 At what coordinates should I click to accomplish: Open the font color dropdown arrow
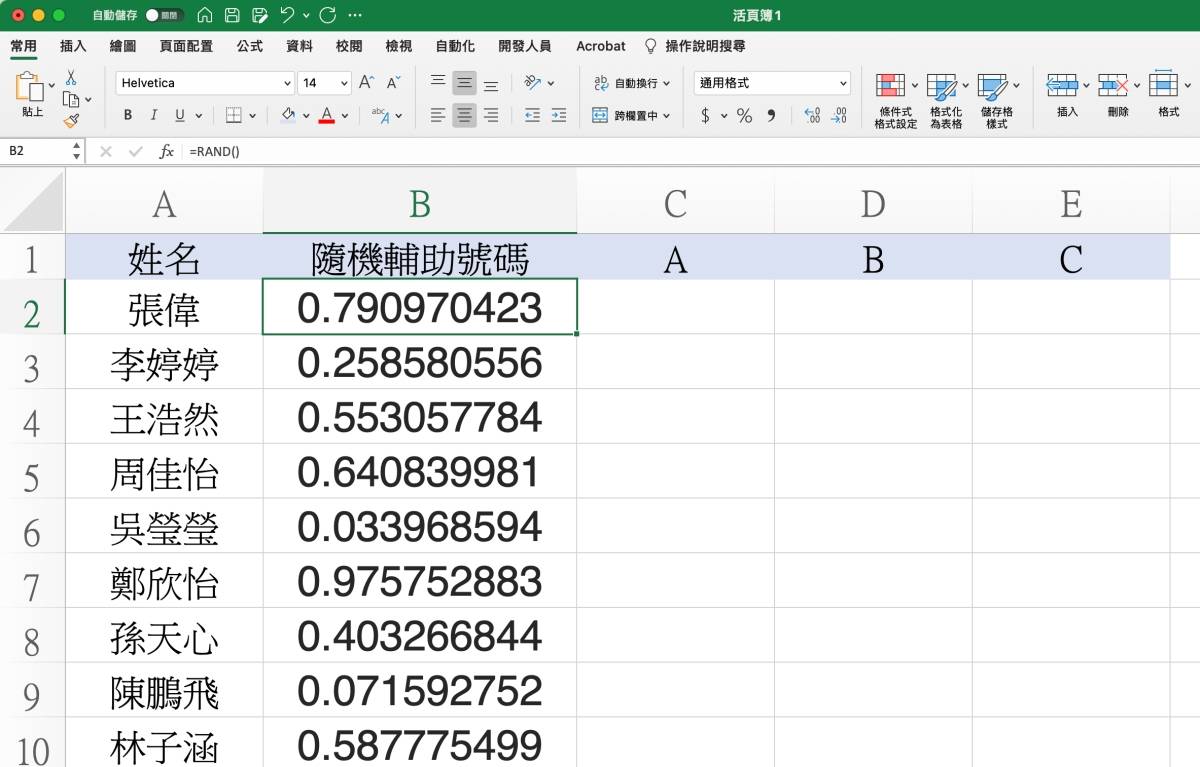point(342,113)
